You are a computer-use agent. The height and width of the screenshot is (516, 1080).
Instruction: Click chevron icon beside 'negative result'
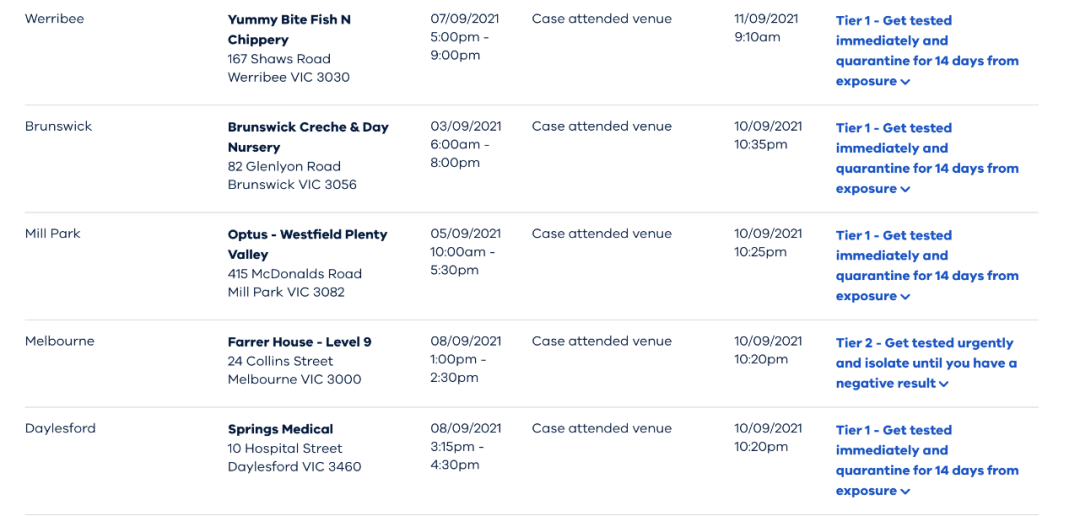[944, 384]
